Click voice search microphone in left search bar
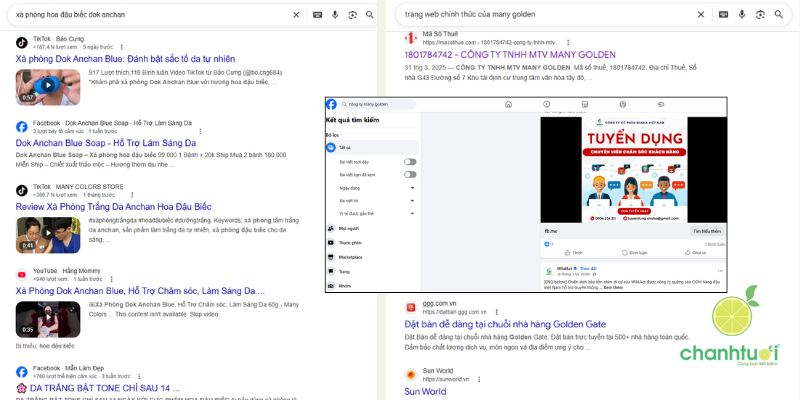This screenshot has width=800, height=400. (x=334, y=15)
